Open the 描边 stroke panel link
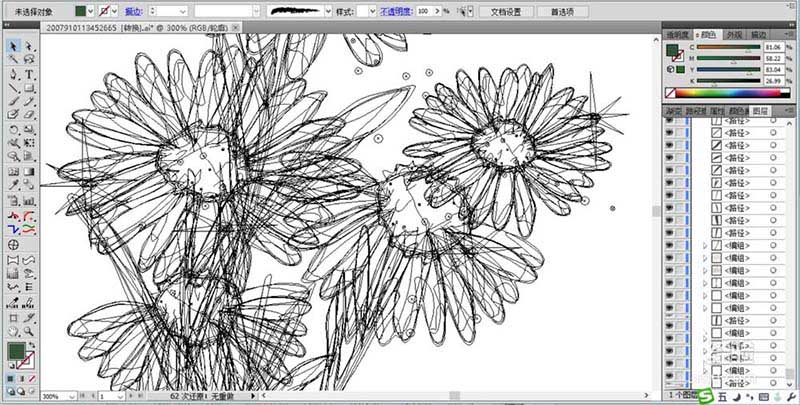 point(134,11)
